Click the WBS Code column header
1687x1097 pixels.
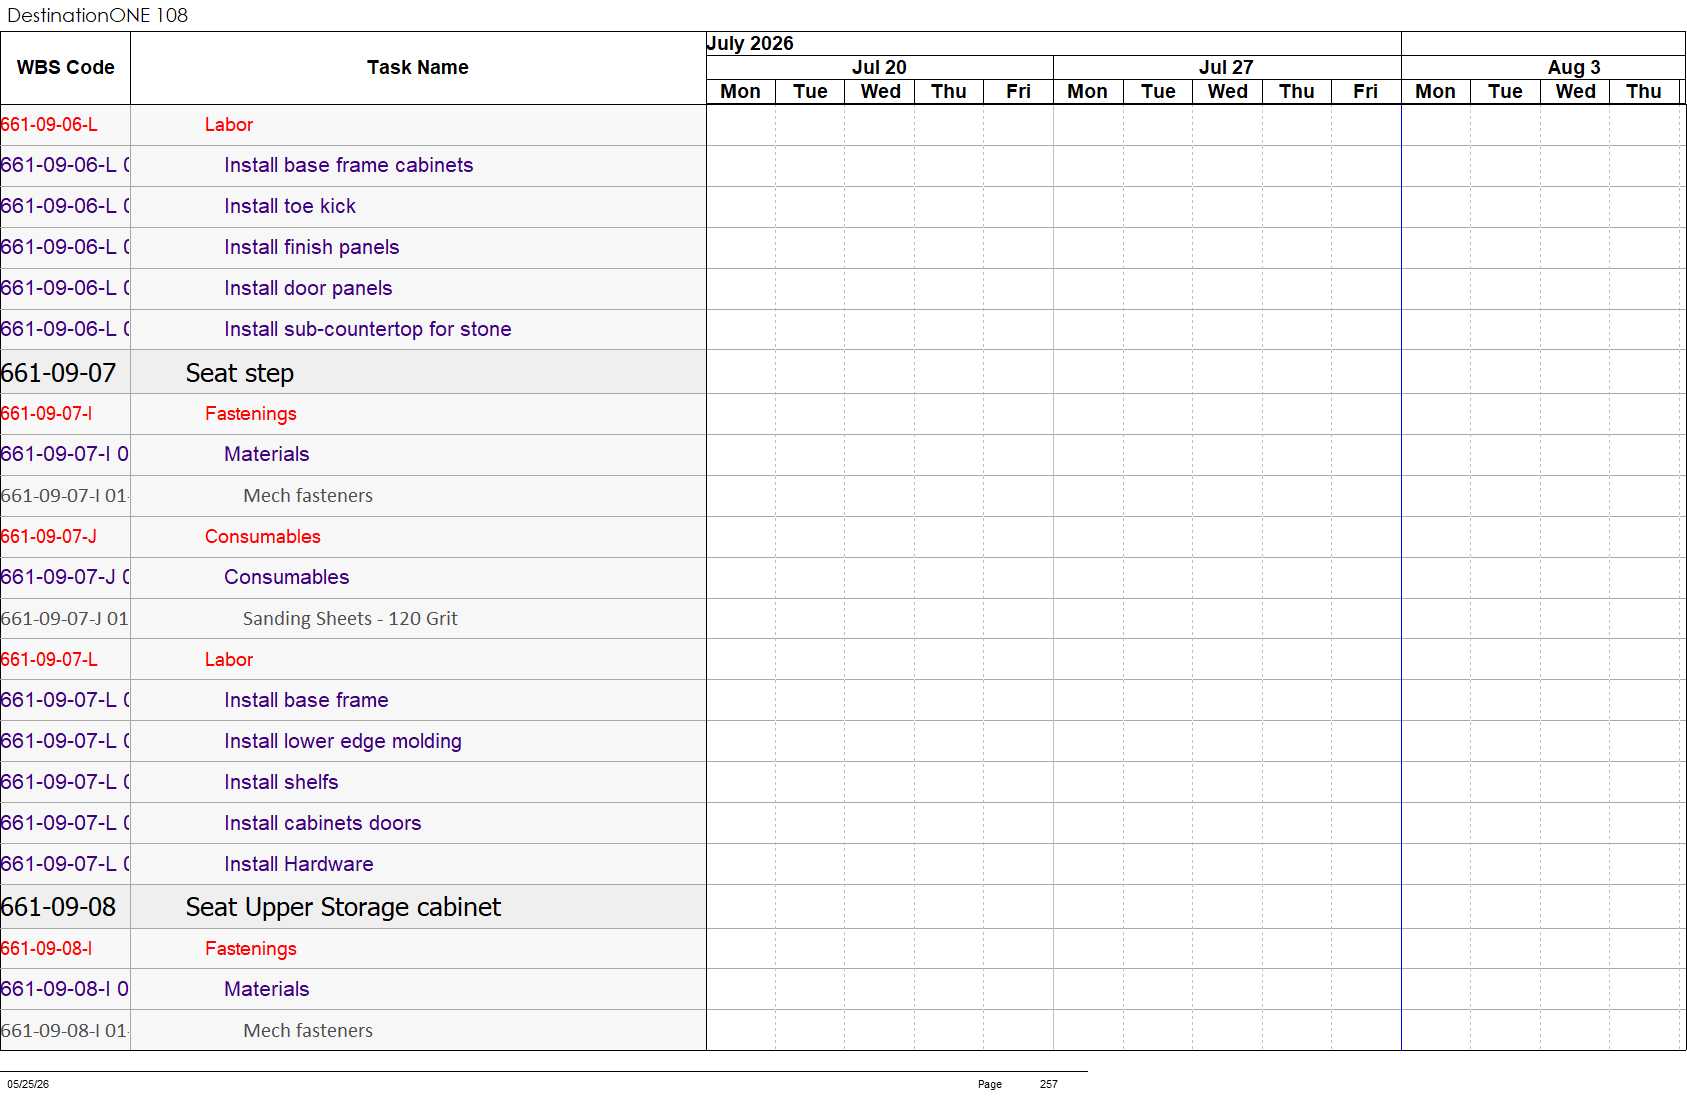coord(65,68)
